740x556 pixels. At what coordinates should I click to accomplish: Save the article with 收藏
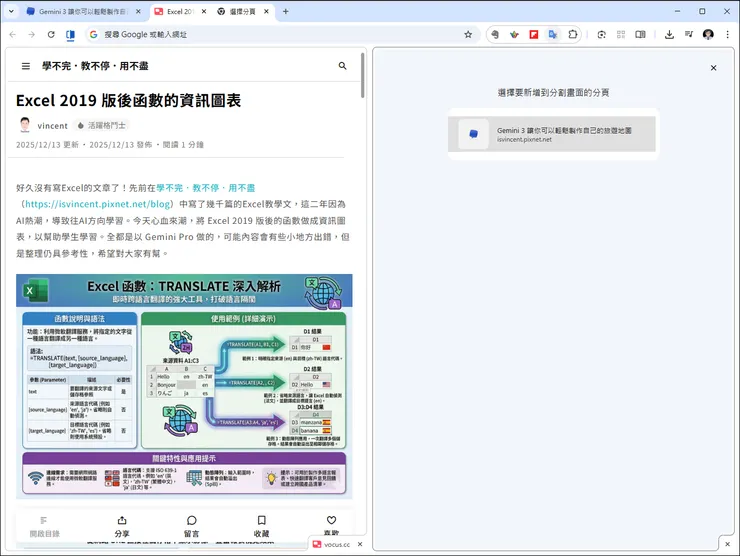pos(261,527)
